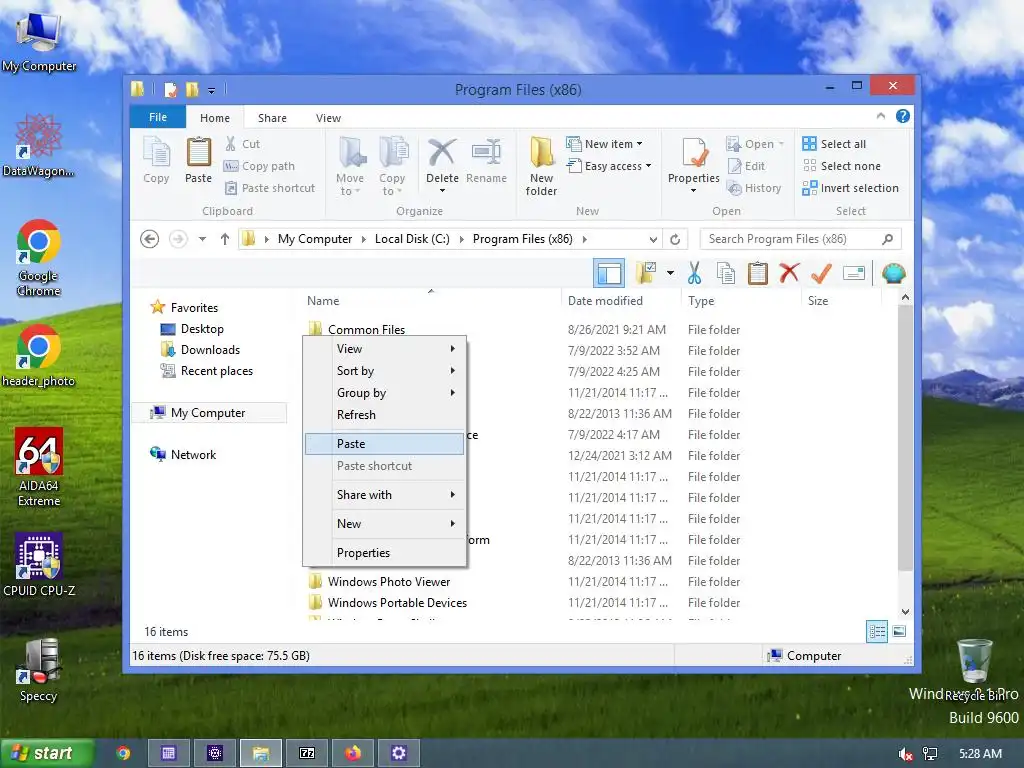1024x768 pixels.
Task: Switch to the Share tab
Action: click(272, 118)
